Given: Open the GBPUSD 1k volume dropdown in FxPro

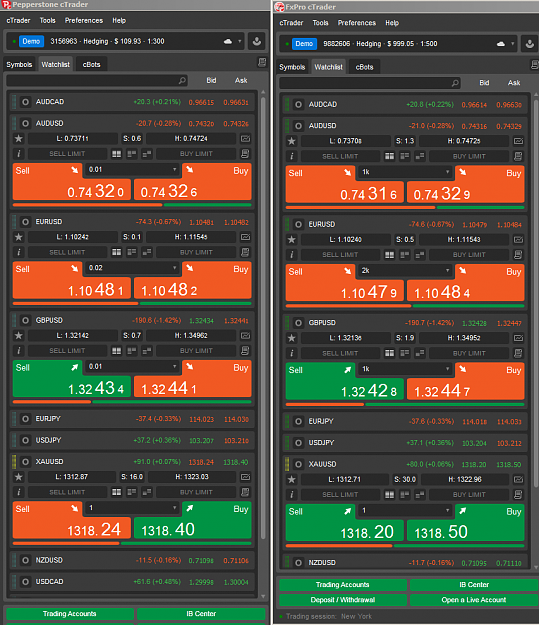Looking at the screenshot, I should 405,369.
